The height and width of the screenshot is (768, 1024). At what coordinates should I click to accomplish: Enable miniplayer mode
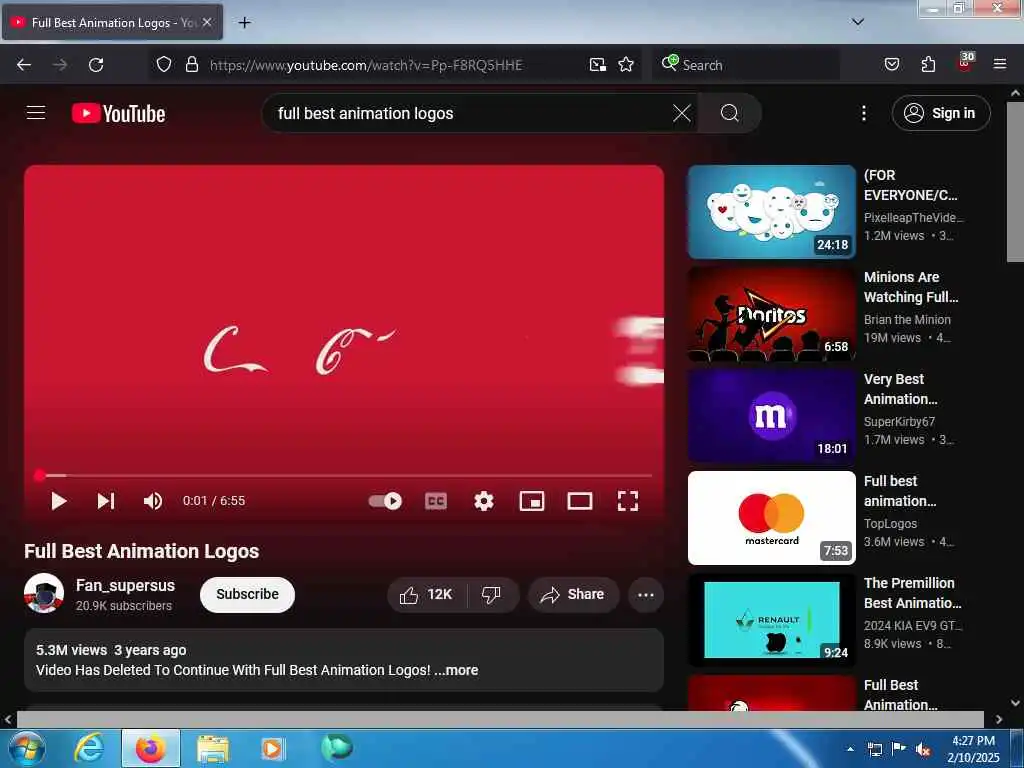coord(532,501)
